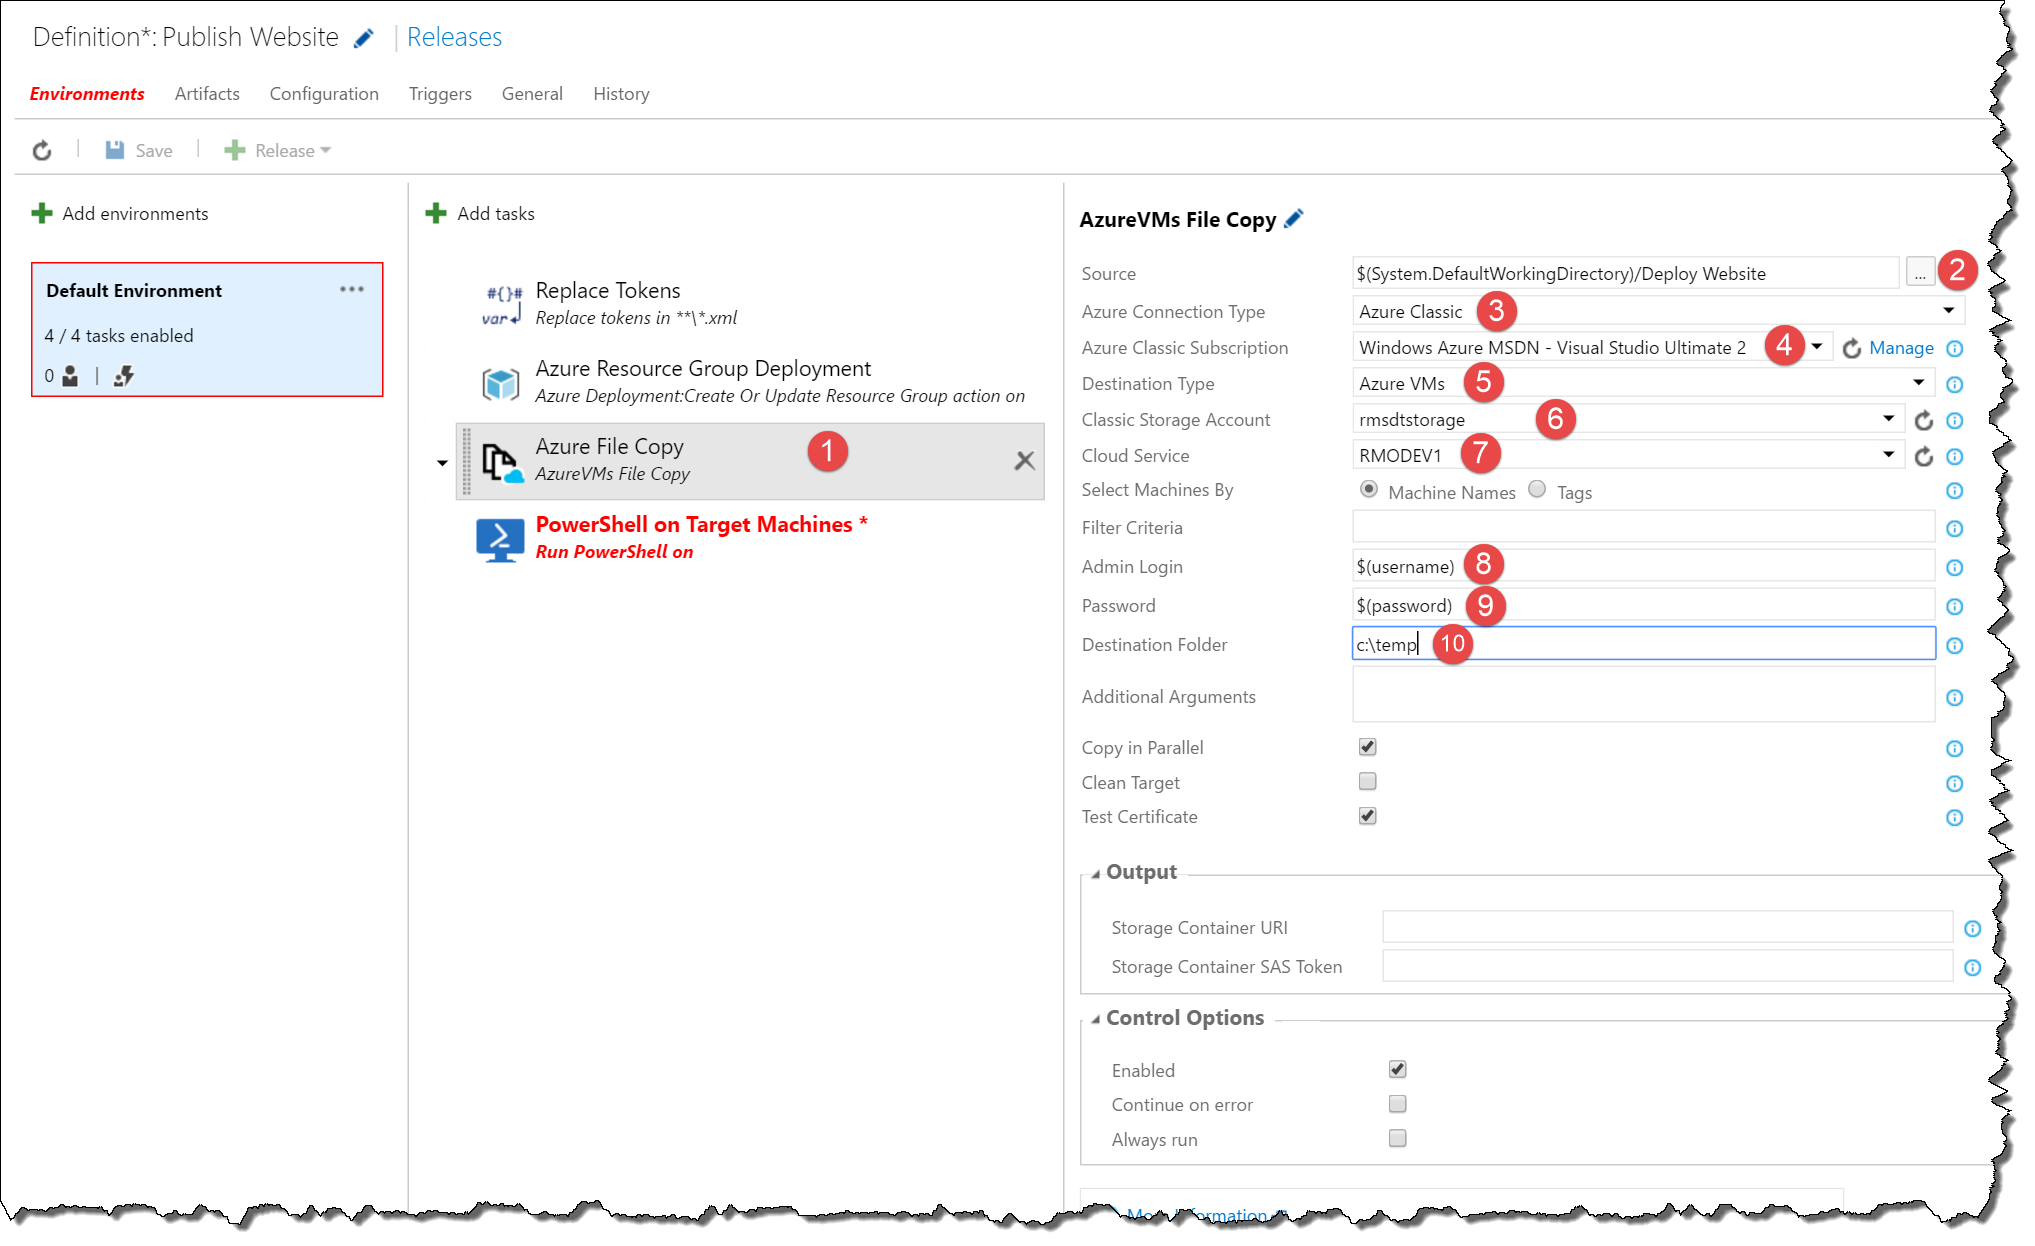Image resolution: width=2035 pixels, height=1246 pixels.
Task: Select the Tags radio button
Action: (1537, 490)
